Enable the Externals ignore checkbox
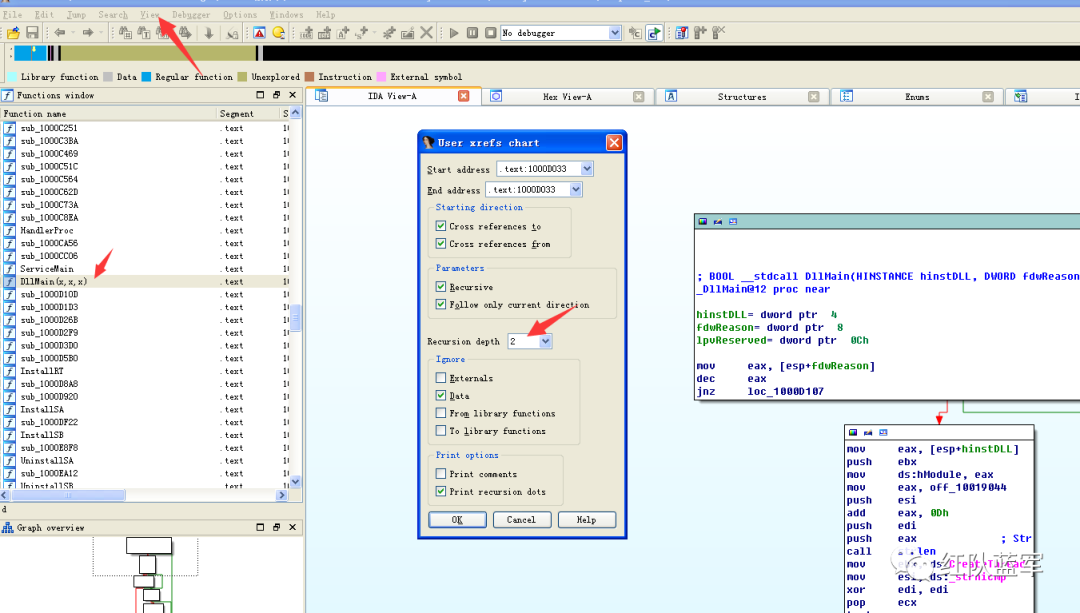Screen dimensions: 1080x613 pyautogui.click(x=441, y=378)
